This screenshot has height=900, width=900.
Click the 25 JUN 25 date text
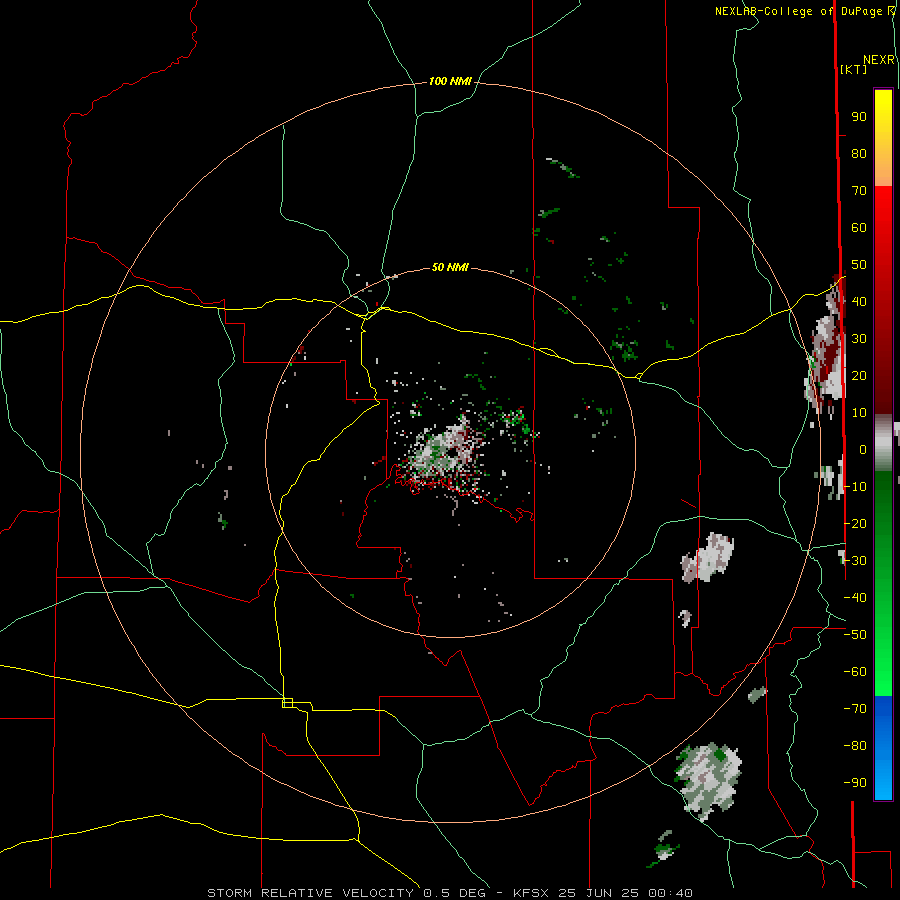[599, 893]
